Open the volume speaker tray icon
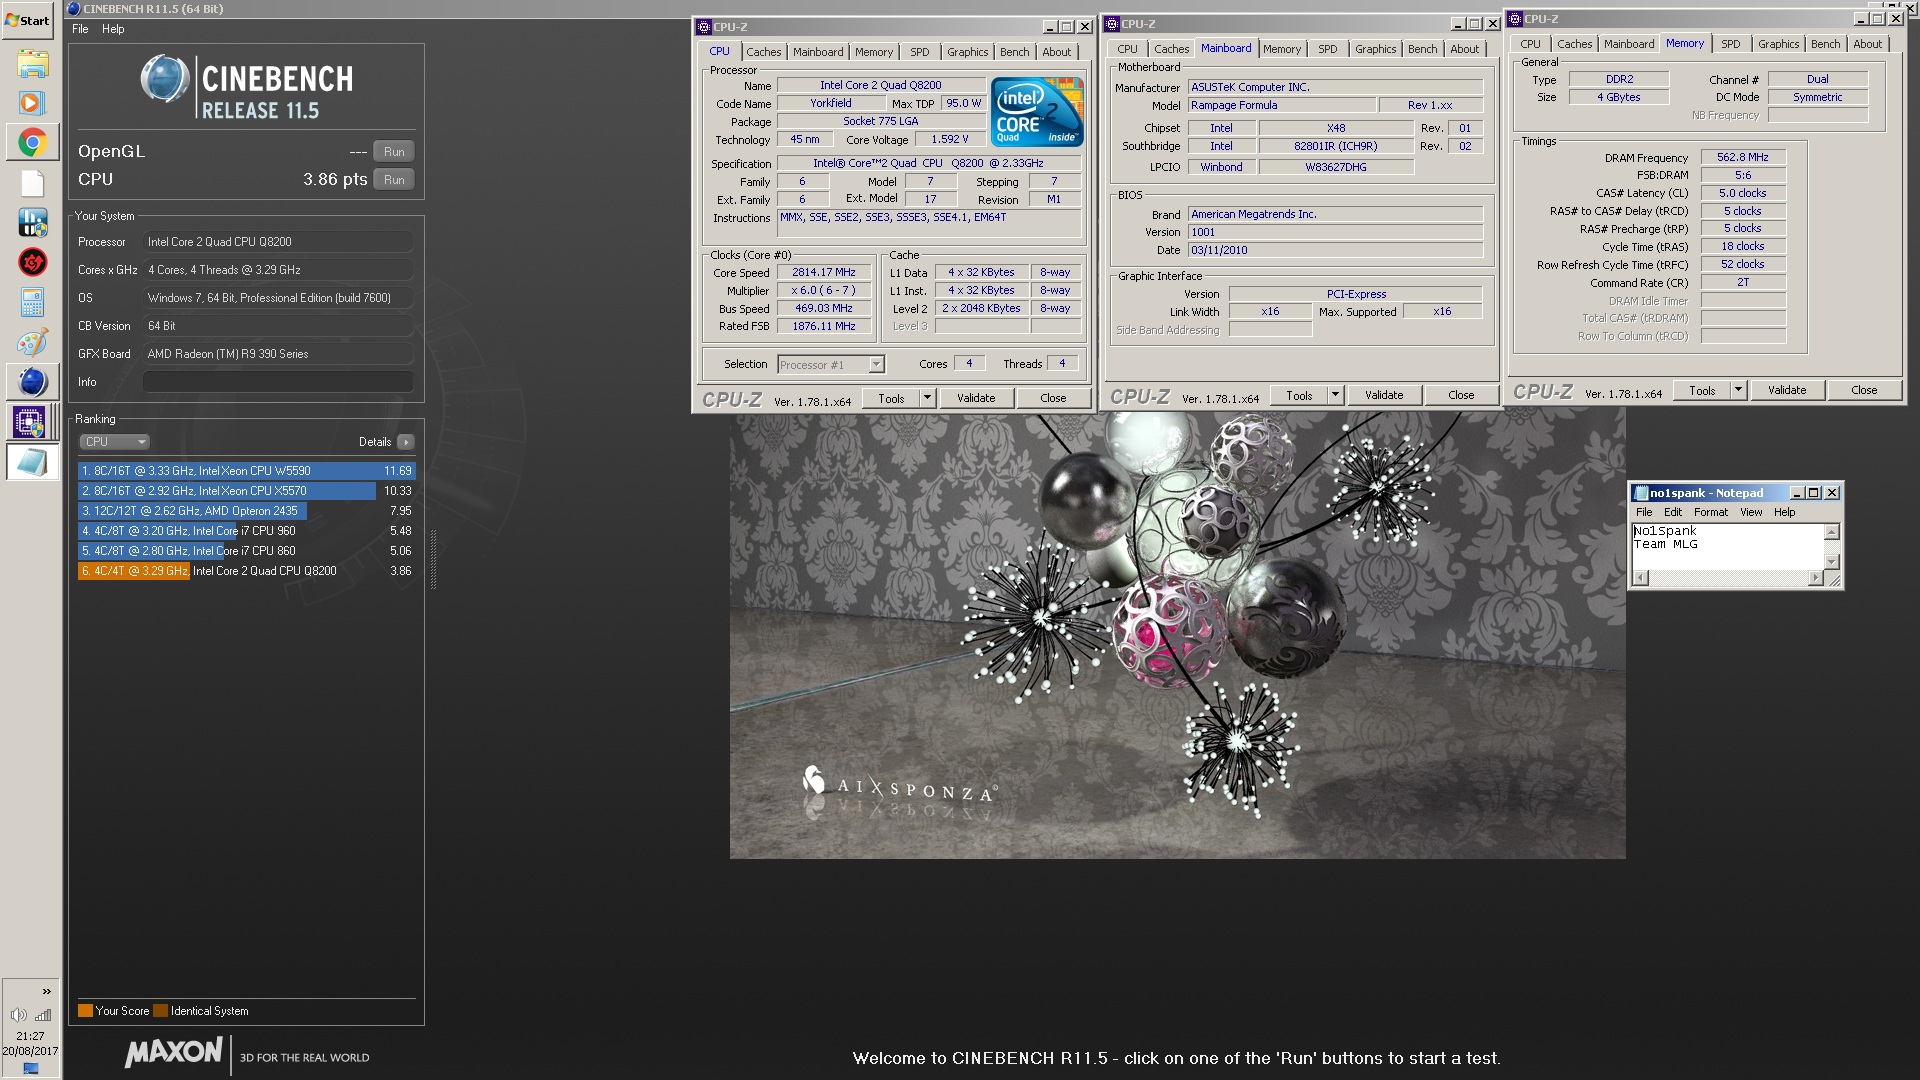This screenshot has width=1920, height=1080. [x=18, y=1015]
